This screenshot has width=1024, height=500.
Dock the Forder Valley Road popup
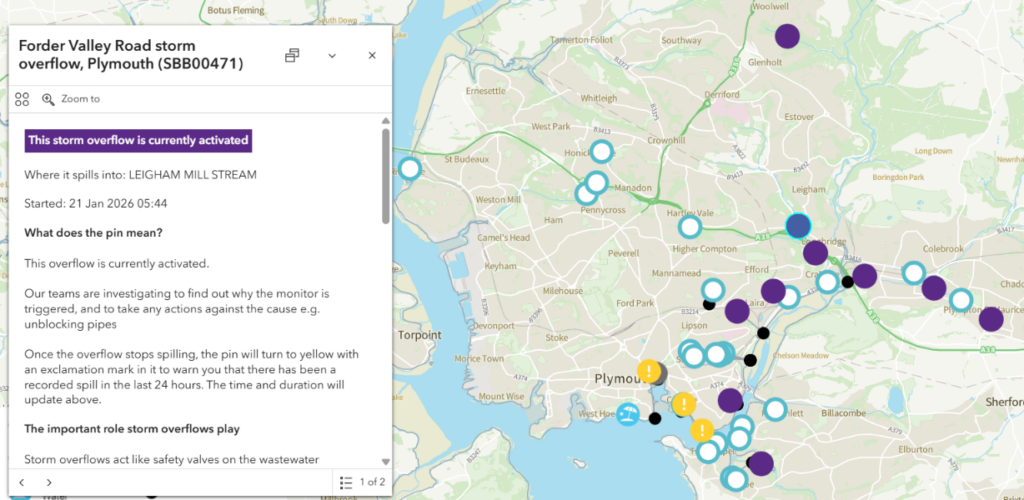pos(292,56)
